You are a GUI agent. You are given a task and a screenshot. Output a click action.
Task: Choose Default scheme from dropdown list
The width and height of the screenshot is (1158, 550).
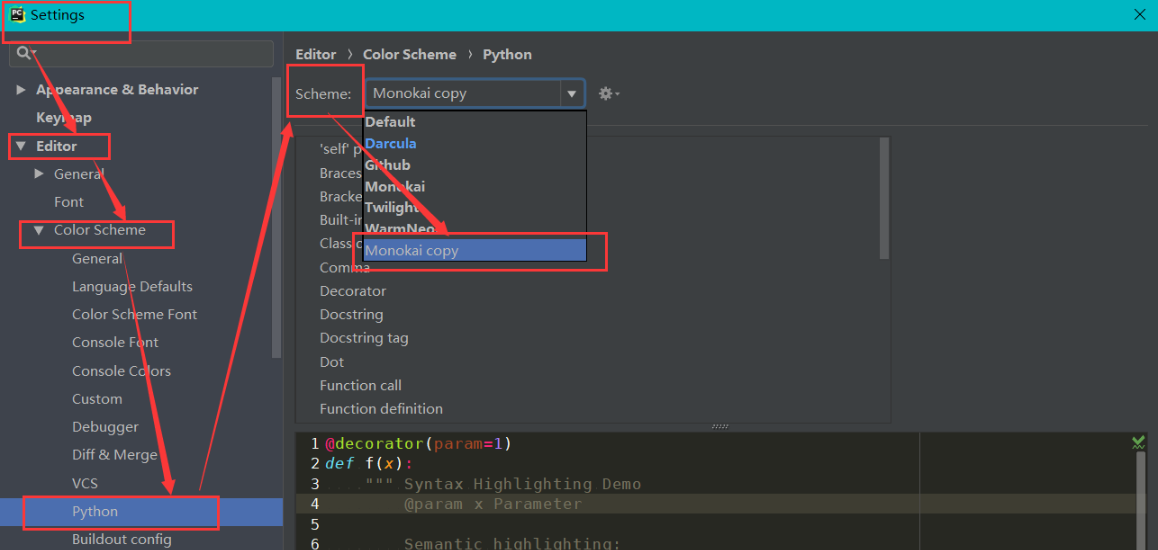point(475,123)
